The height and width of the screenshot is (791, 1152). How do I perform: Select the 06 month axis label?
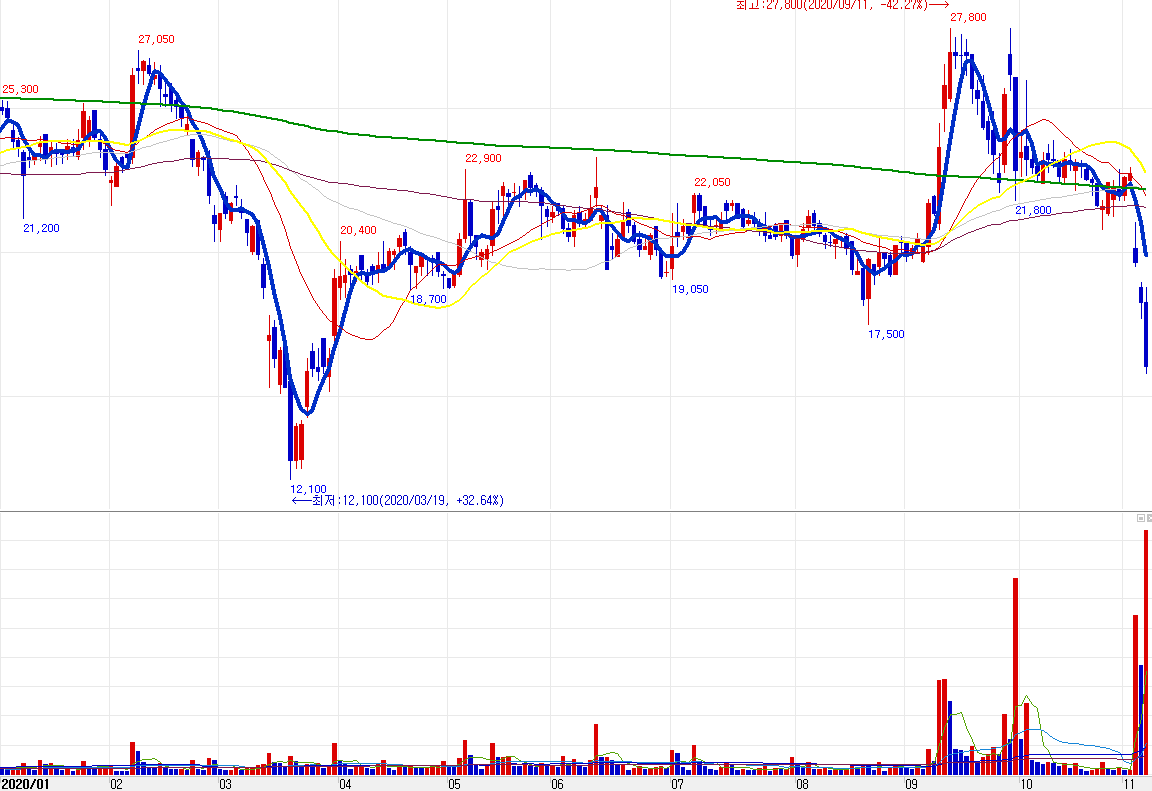(x=558, y=784)
